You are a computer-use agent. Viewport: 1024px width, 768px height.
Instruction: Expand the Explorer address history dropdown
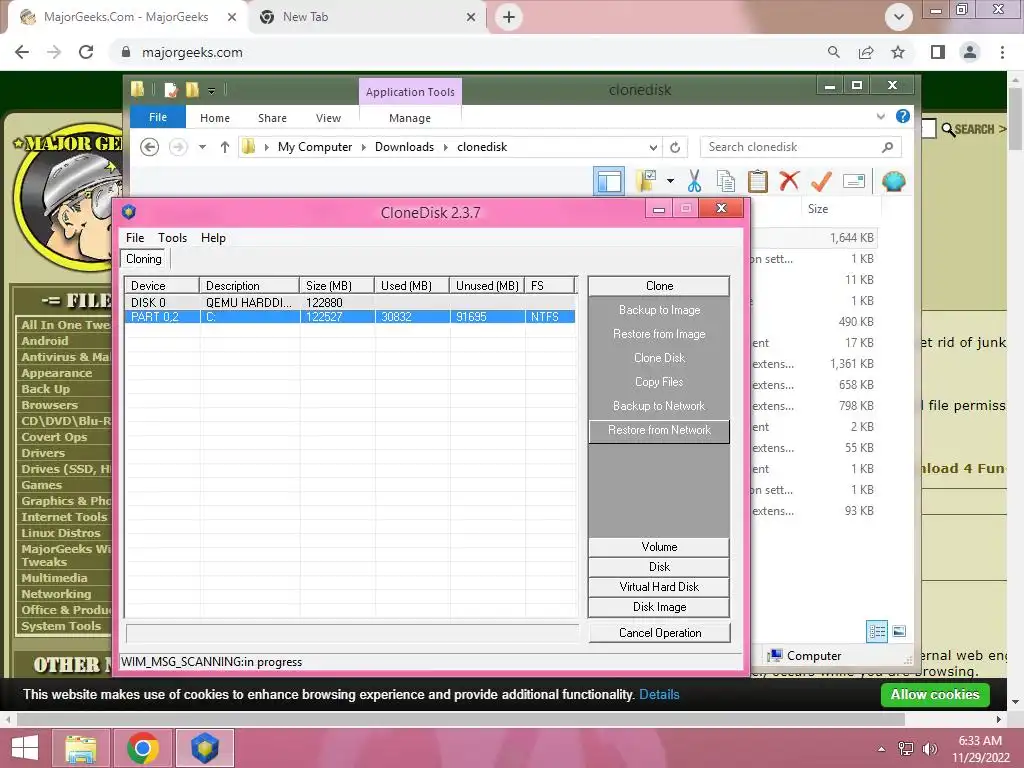[653, 148]
